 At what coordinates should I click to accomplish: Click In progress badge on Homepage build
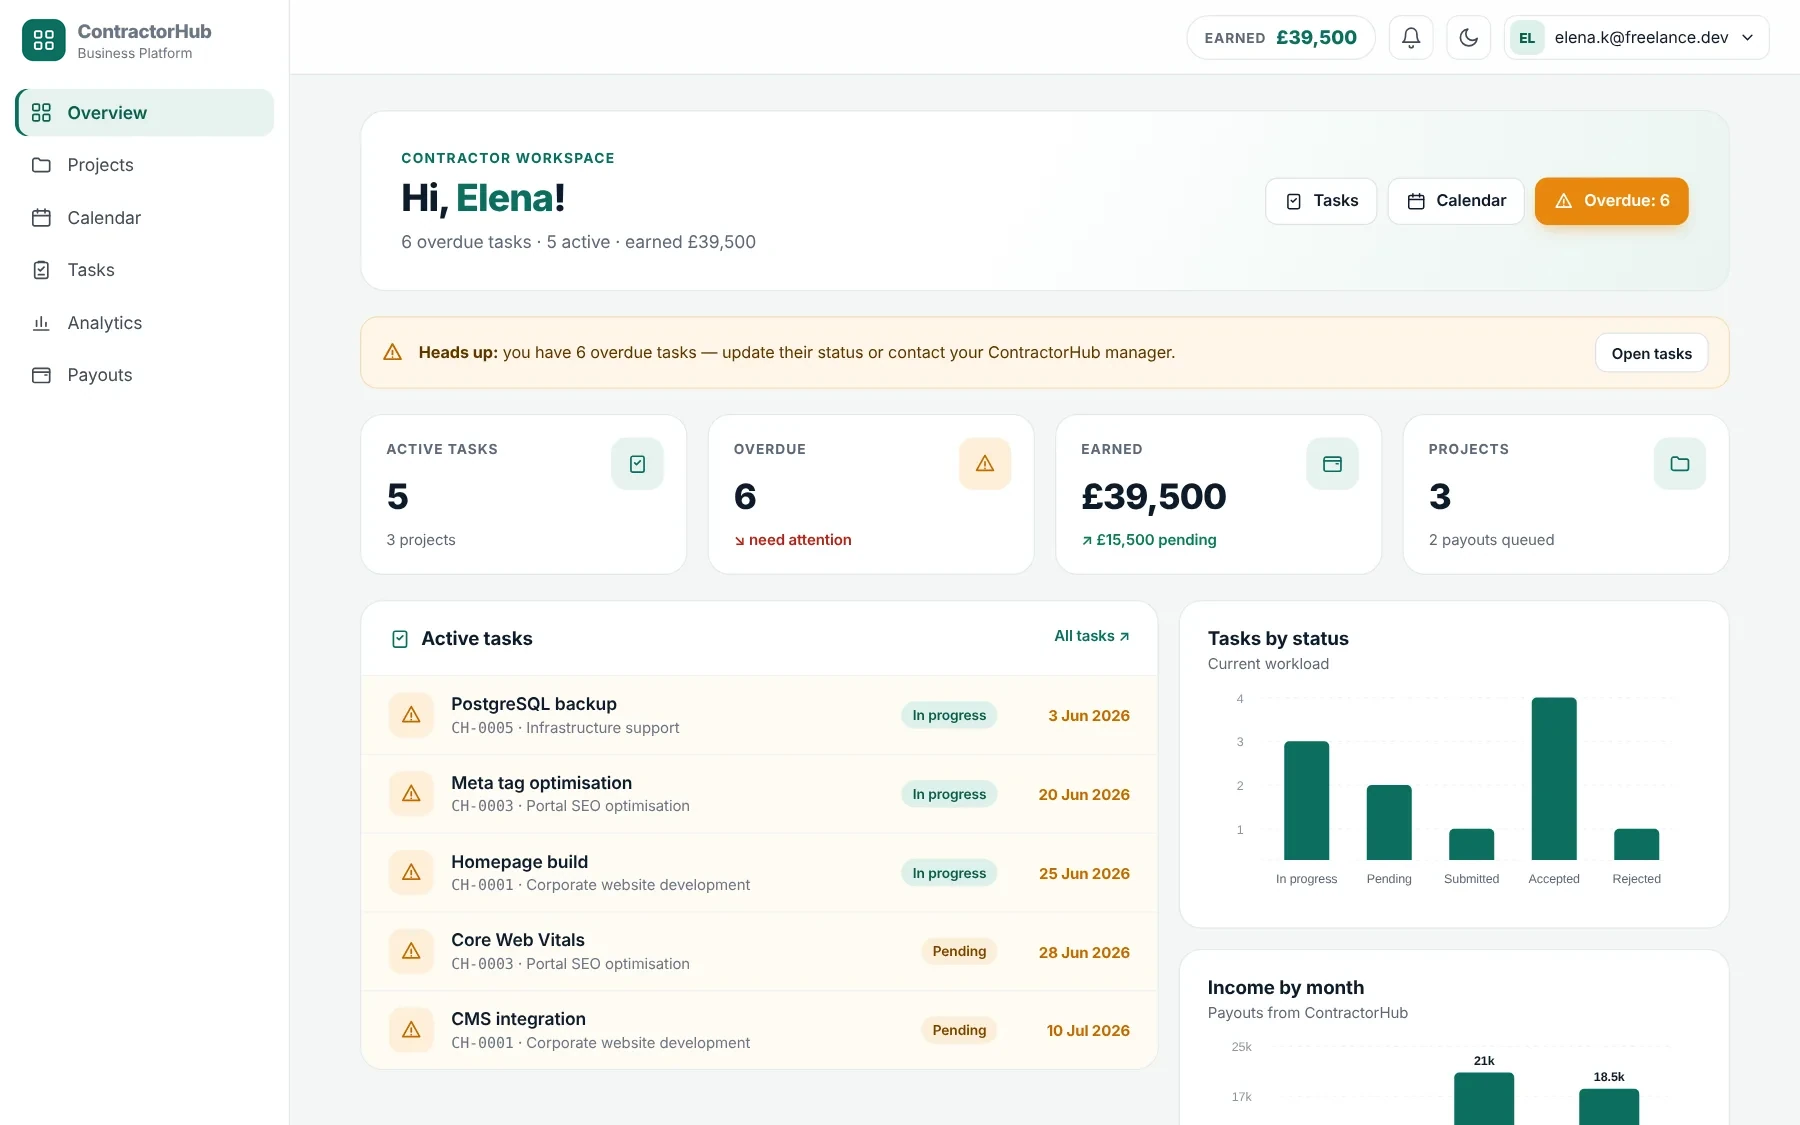[949, 873]
